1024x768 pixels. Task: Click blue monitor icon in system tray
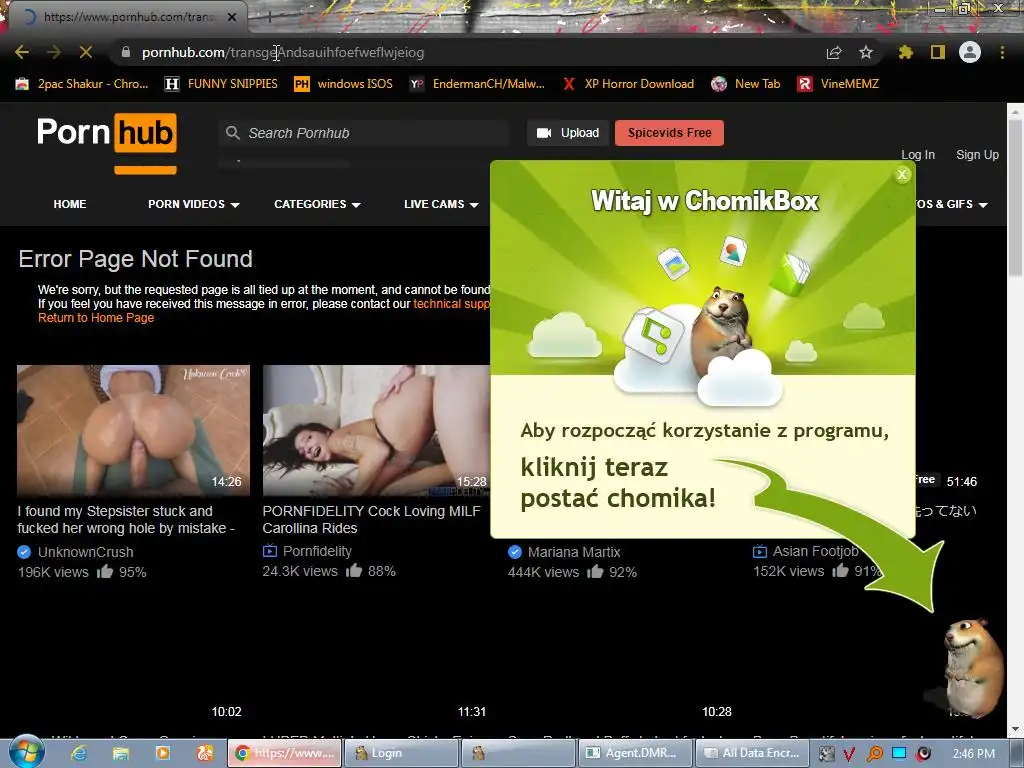[x=899, y=754]
